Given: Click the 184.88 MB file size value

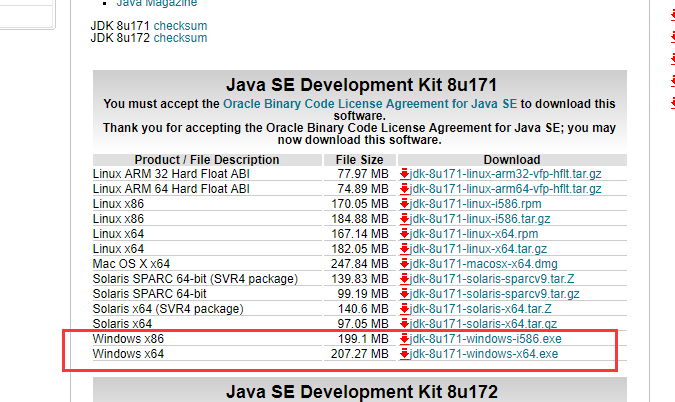Looking at the screenshot, I should (x=359, y=219).
